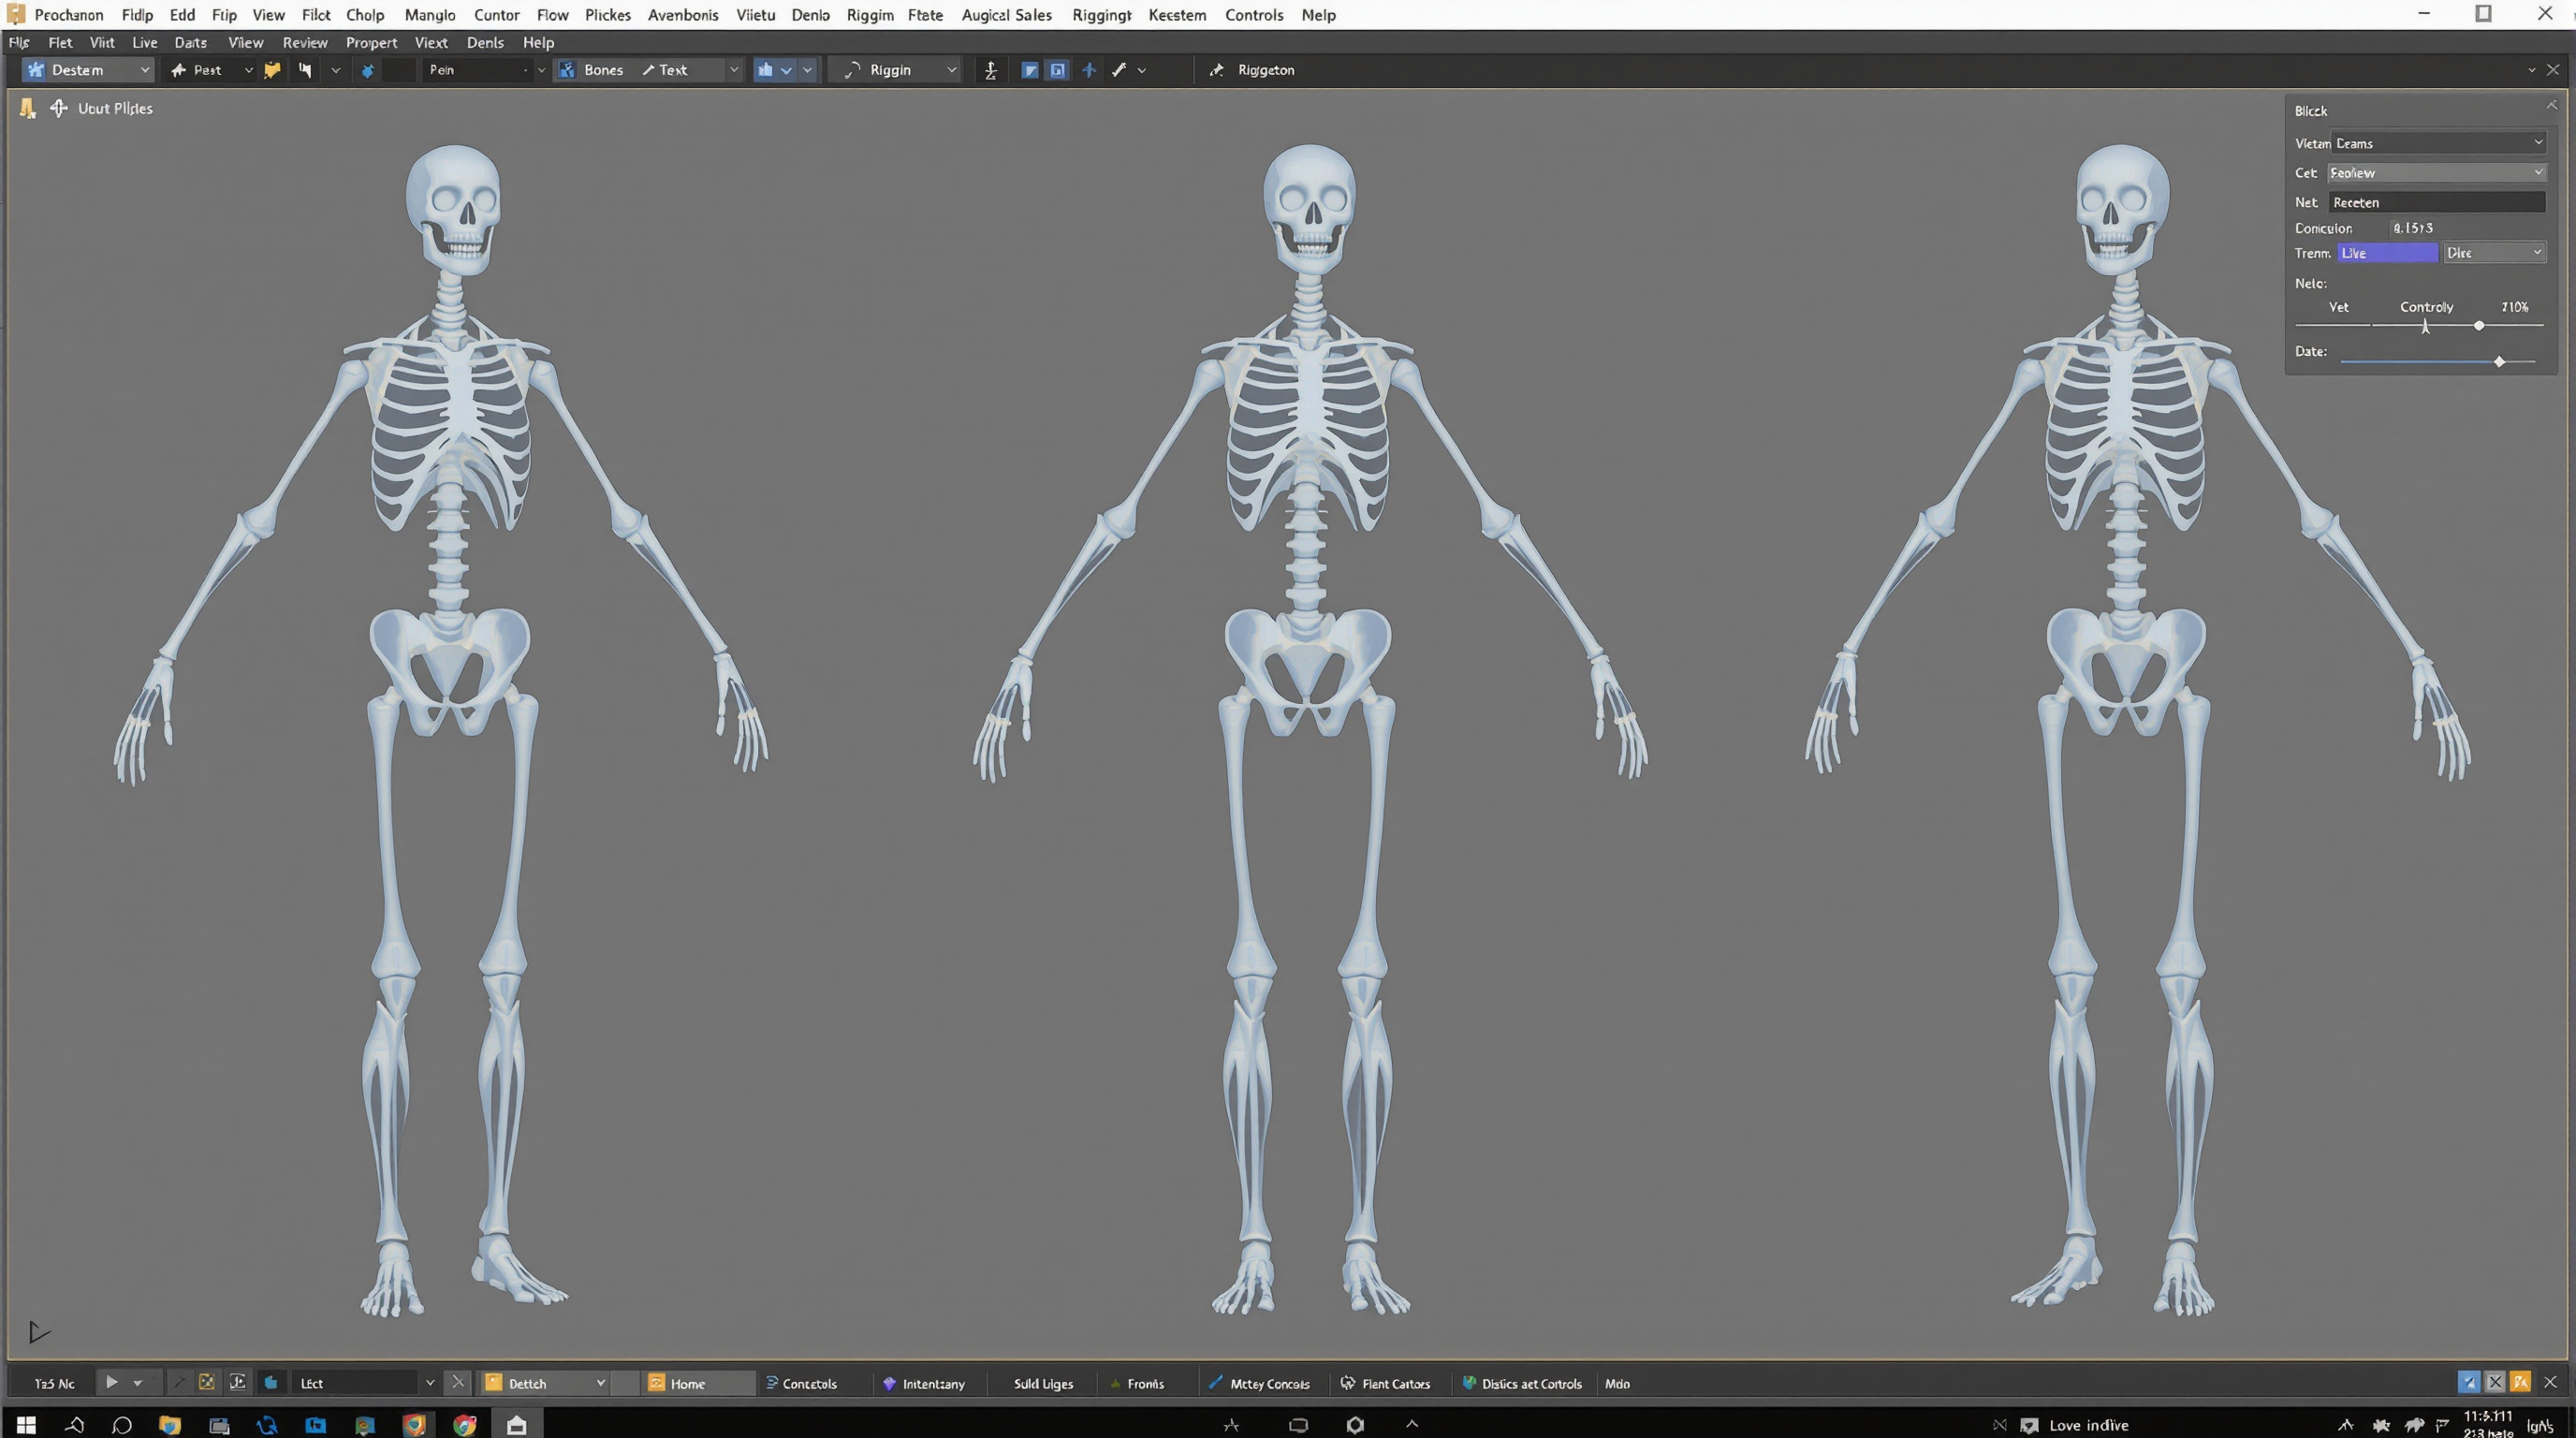Open the Avenbonis menu

point(683,15)
